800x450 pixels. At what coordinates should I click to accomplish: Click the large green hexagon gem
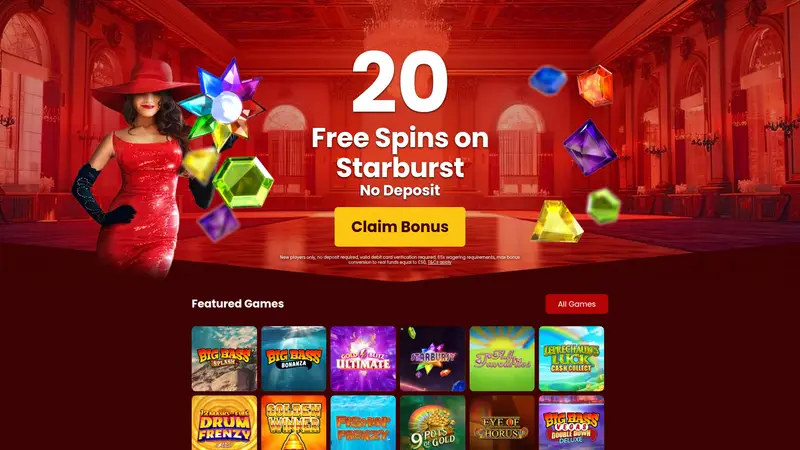(243, 182)
